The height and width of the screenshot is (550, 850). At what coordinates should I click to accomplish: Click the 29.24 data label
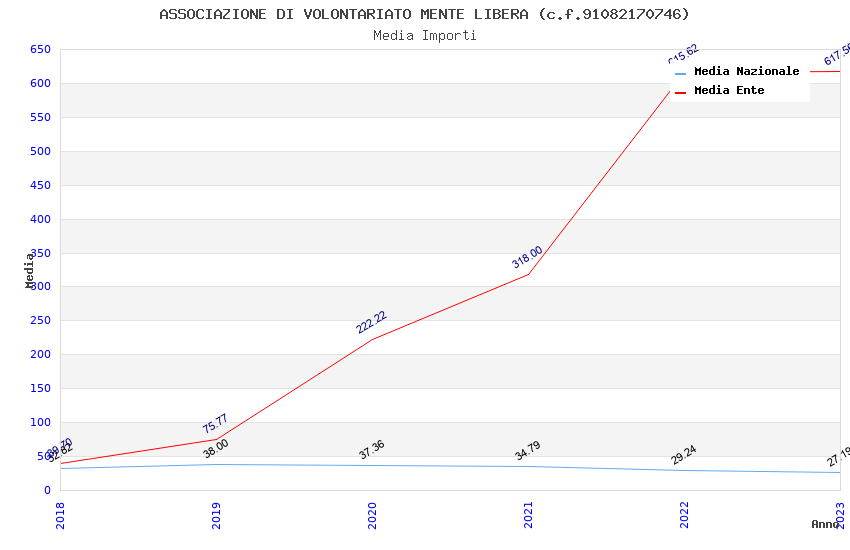point(684,455)
